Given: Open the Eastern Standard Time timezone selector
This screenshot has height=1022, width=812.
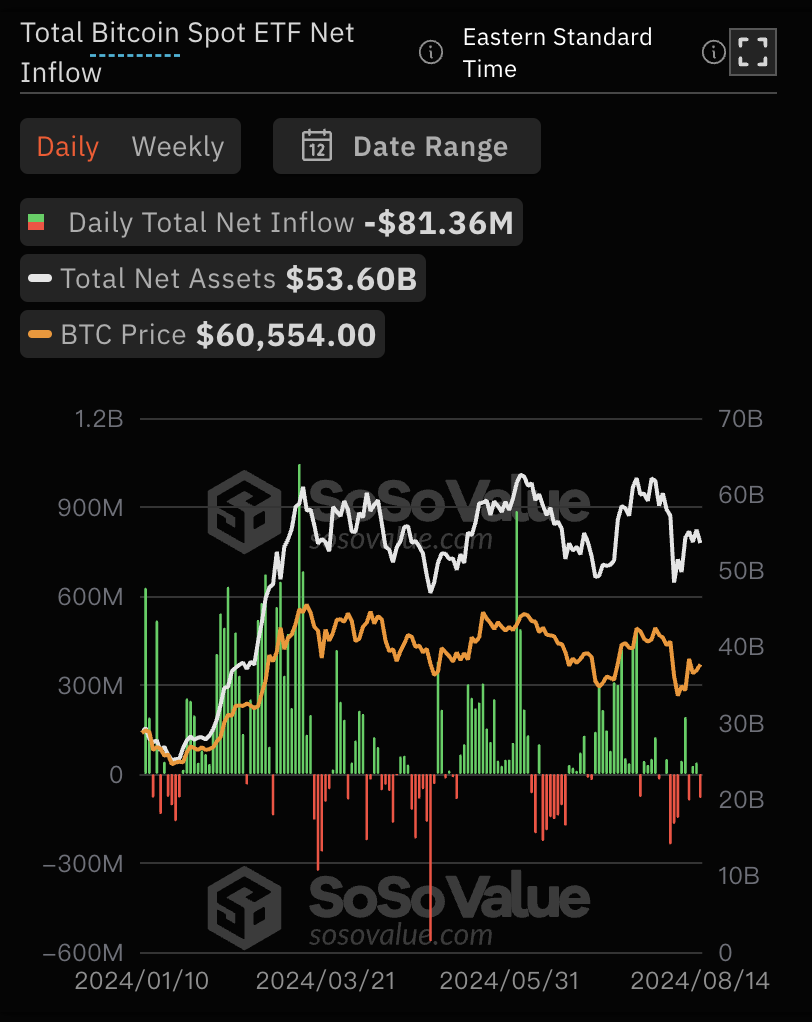Looking at the screenshot, I should click(557, 52).
